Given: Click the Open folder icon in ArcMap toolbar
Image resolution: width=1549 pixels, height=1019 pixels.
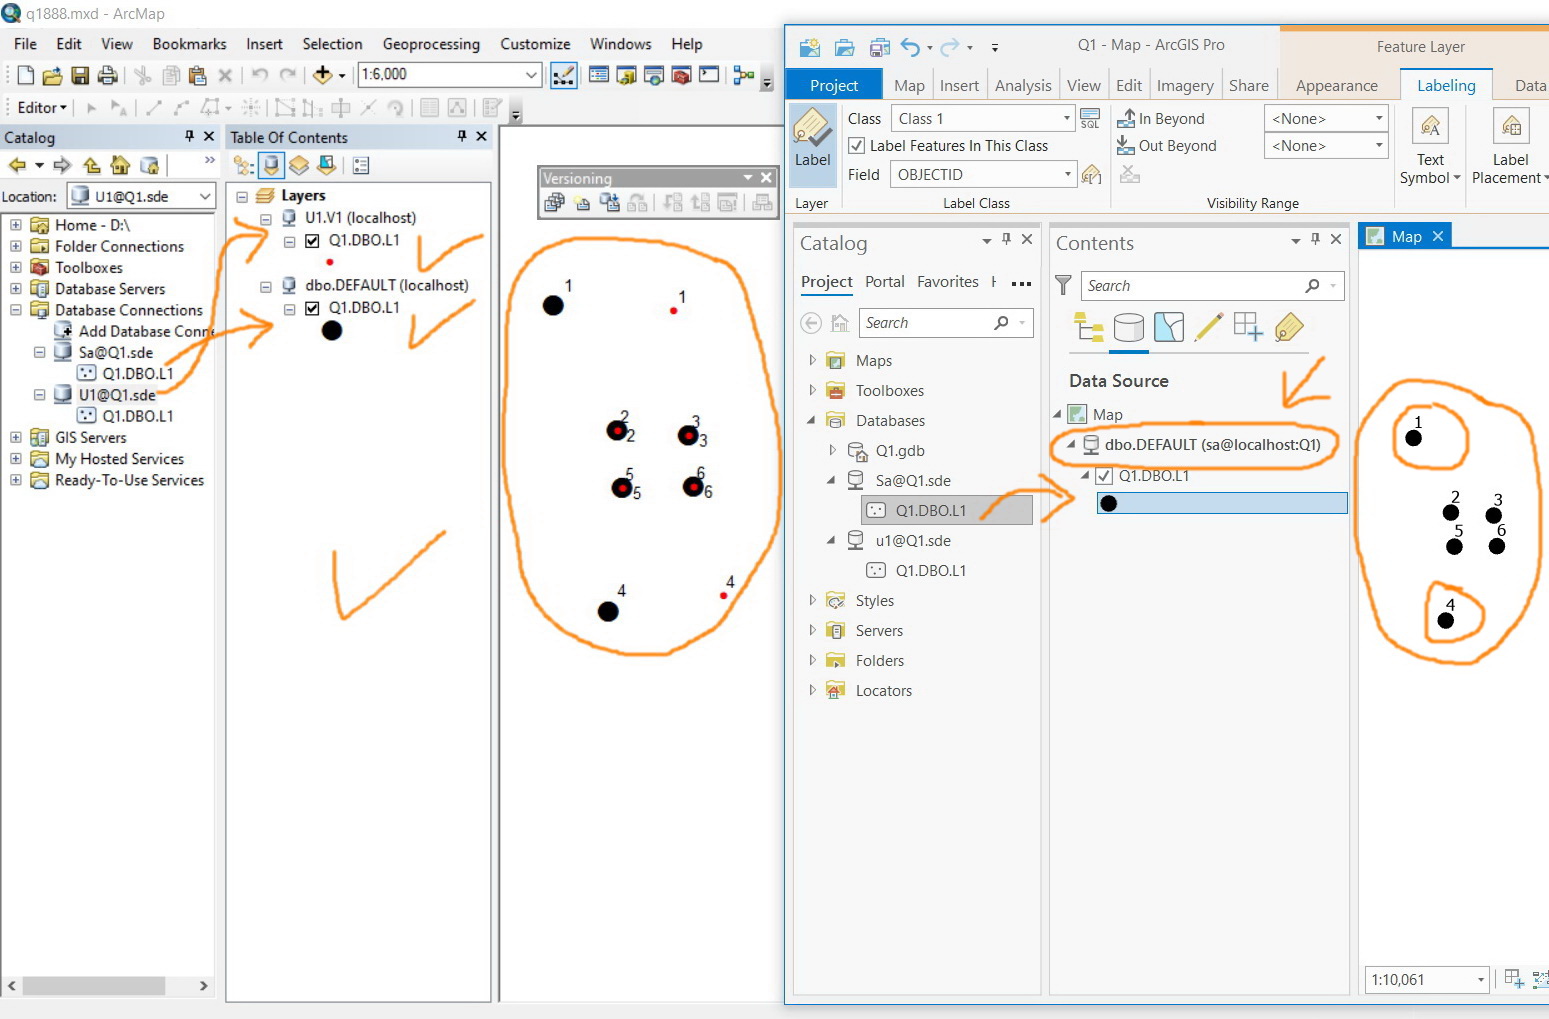Looking at the screenshot, I should [x=52, y=75].
